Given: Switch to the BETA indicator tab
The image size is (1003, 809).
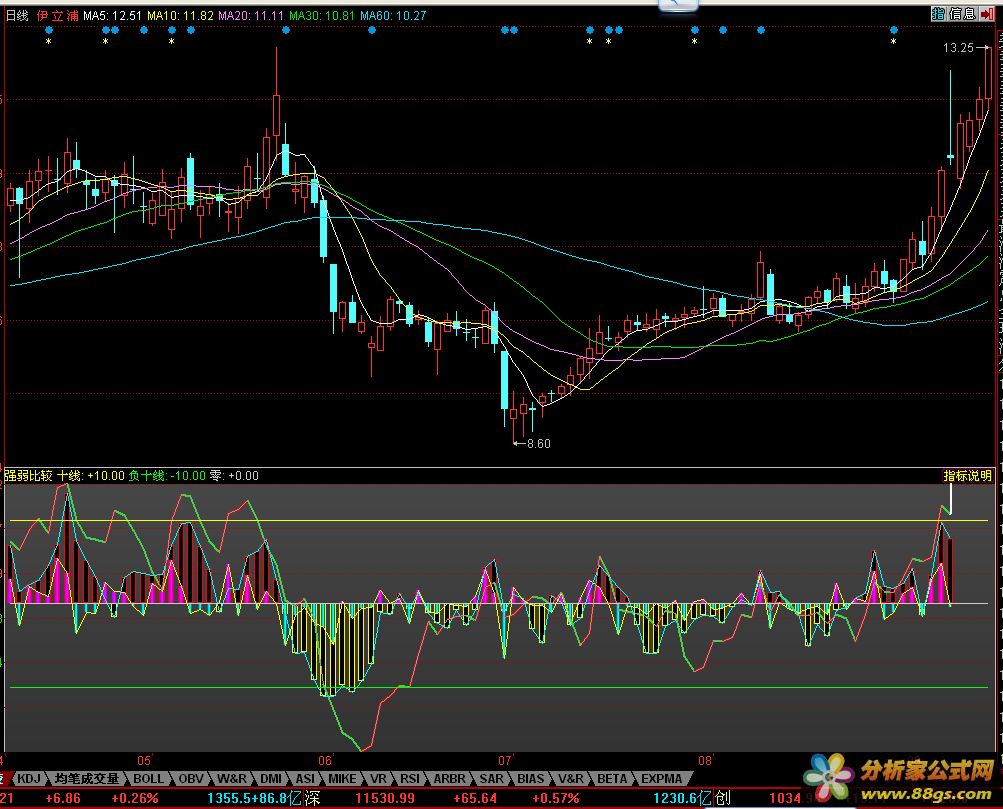Looking at the screenshot, I should point(612,778).
